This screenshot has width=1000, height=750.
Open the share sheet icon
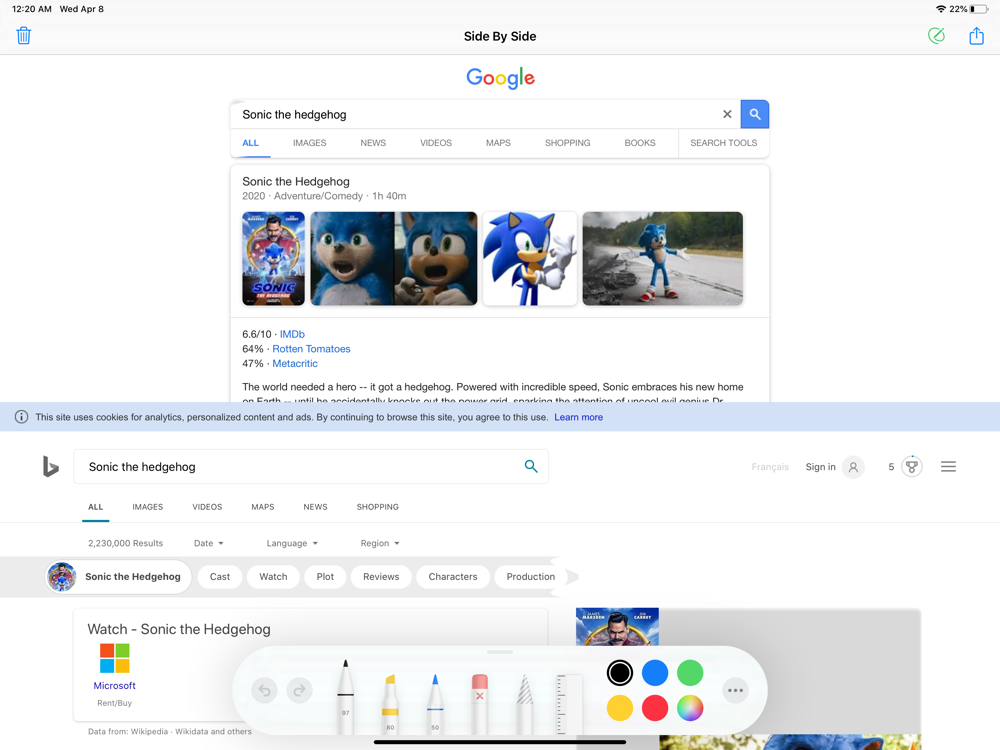click(976, 36)
